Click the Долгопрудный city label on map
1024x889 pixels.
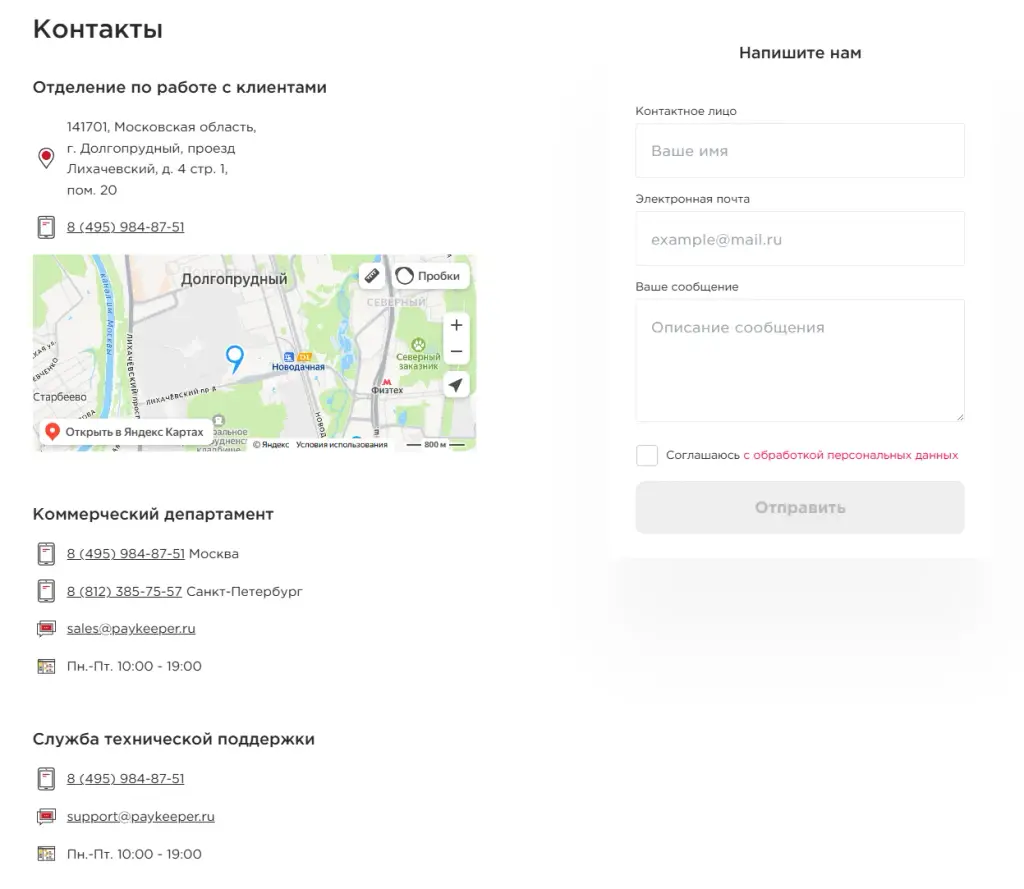coord(234,279)
